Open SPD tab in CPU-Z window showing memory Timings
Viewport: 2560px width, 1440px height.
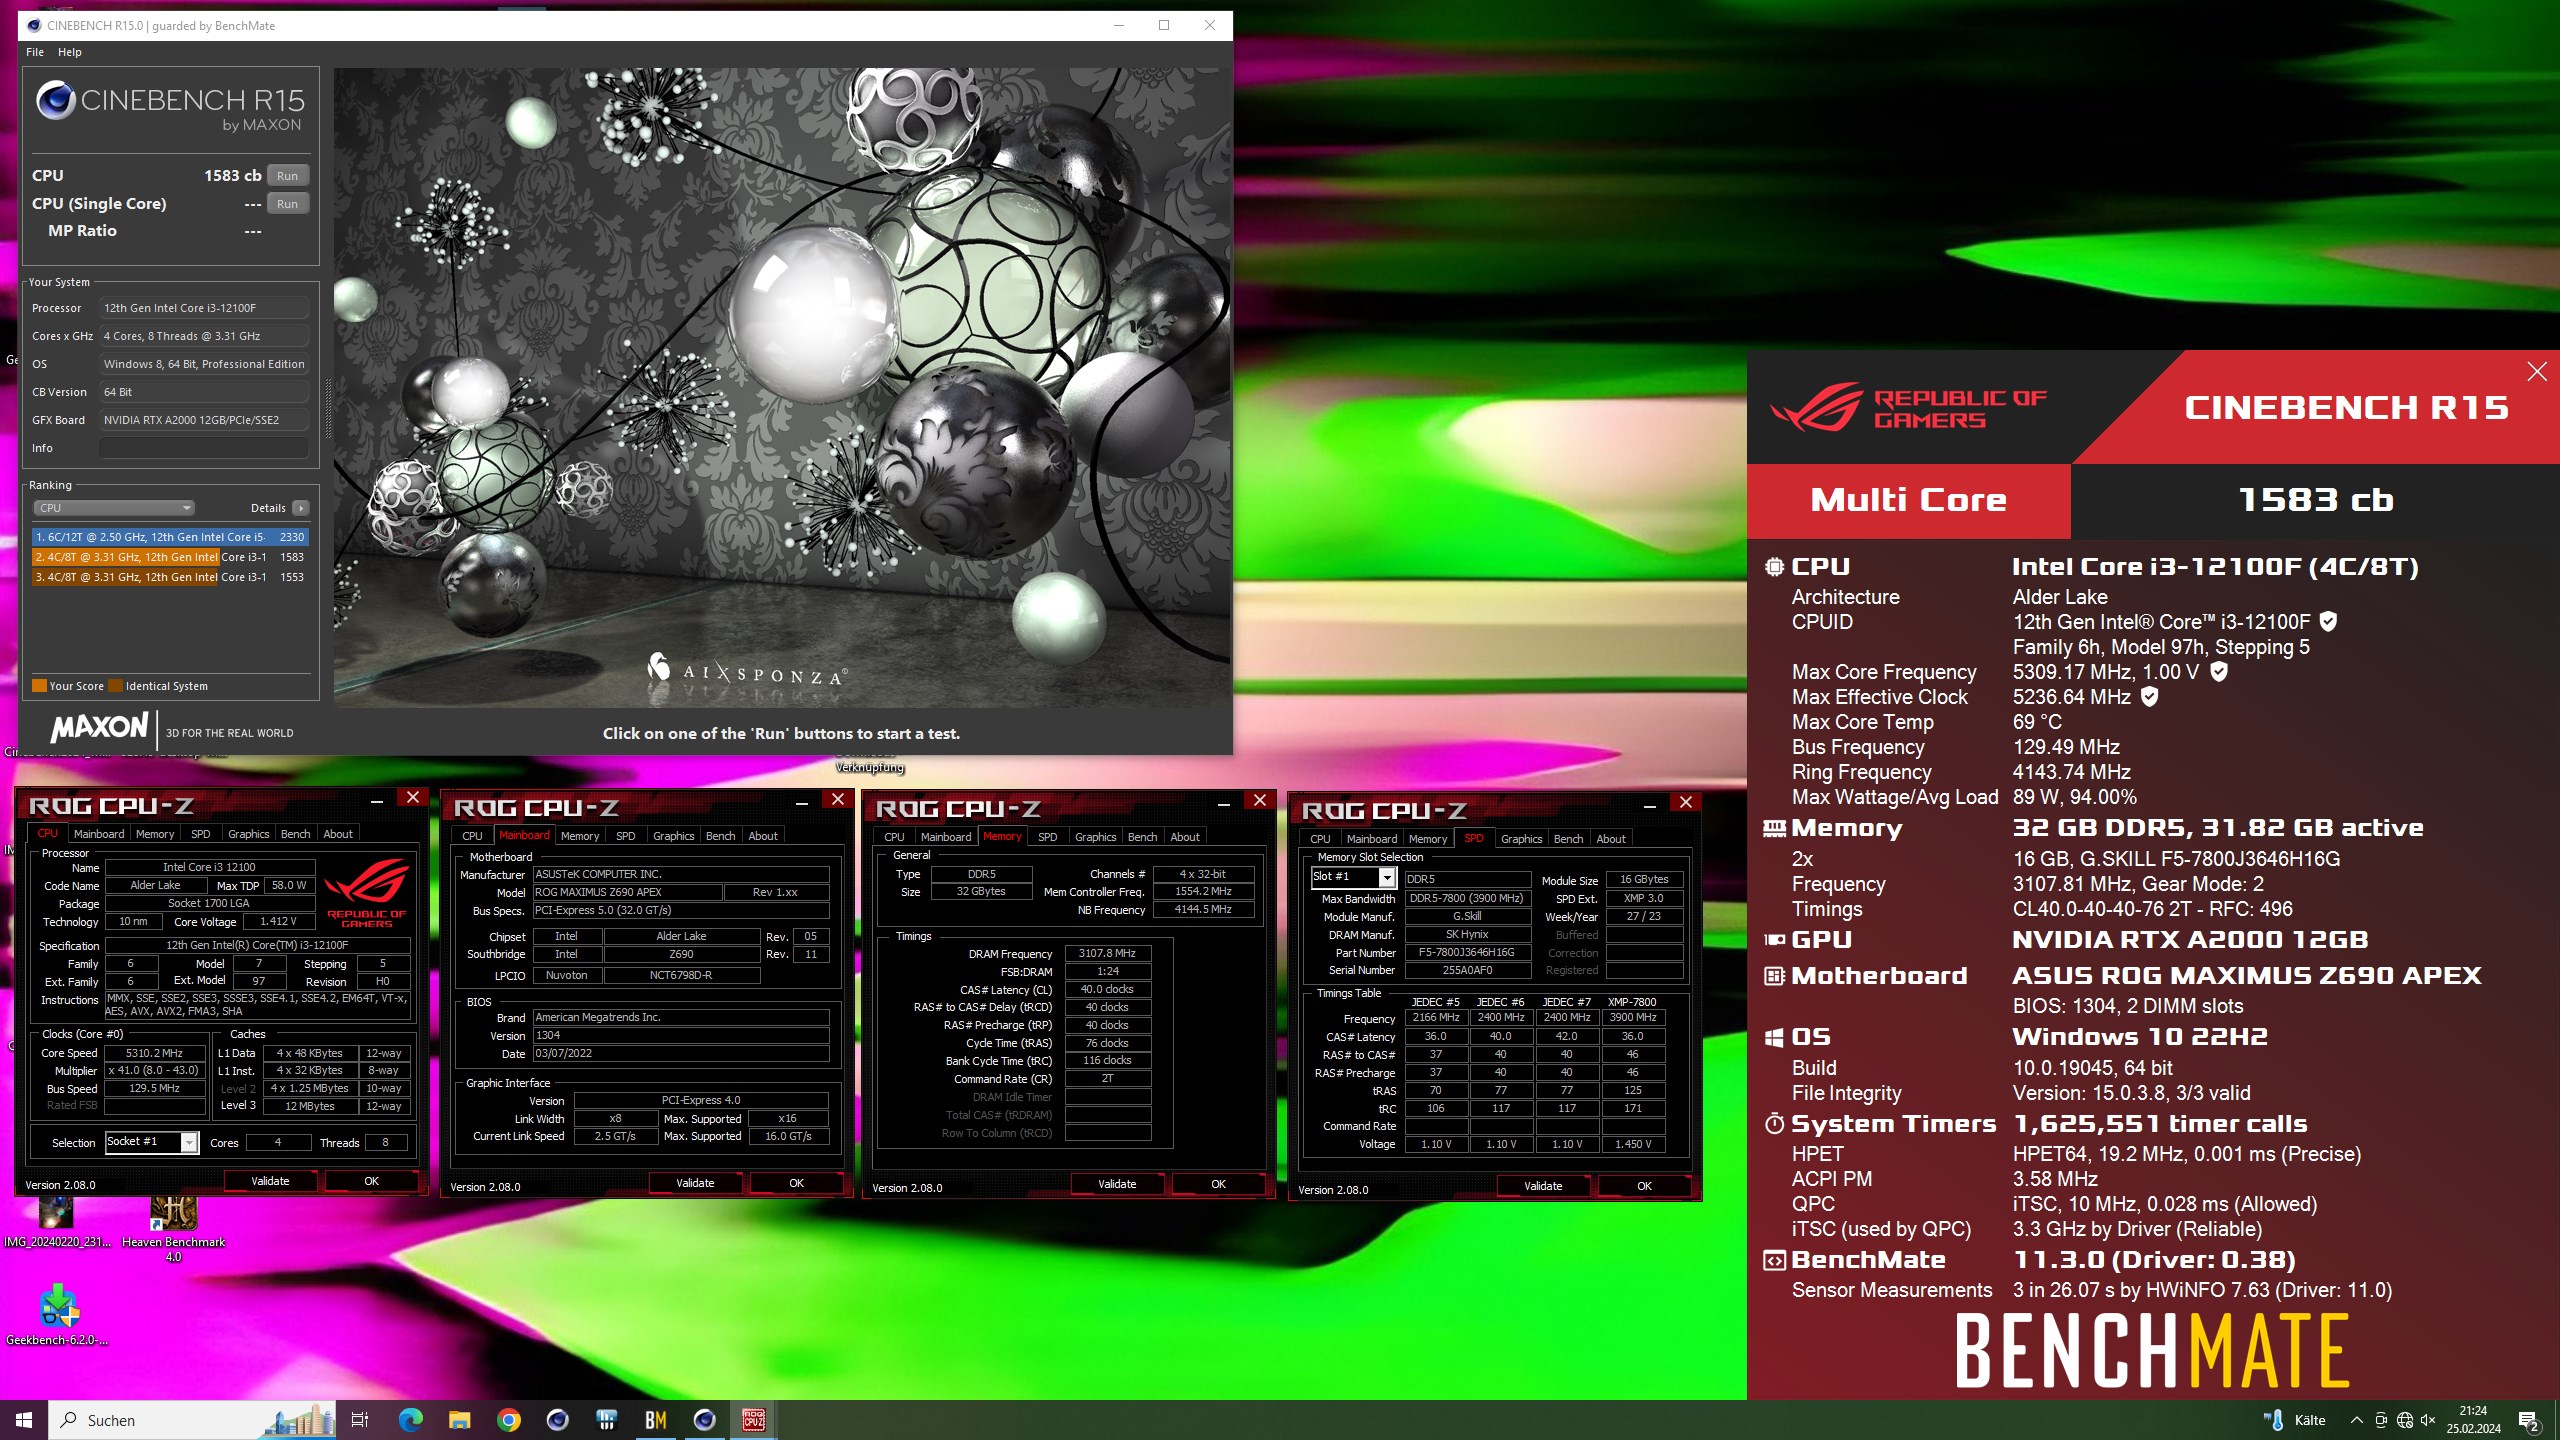[1047, 837]
